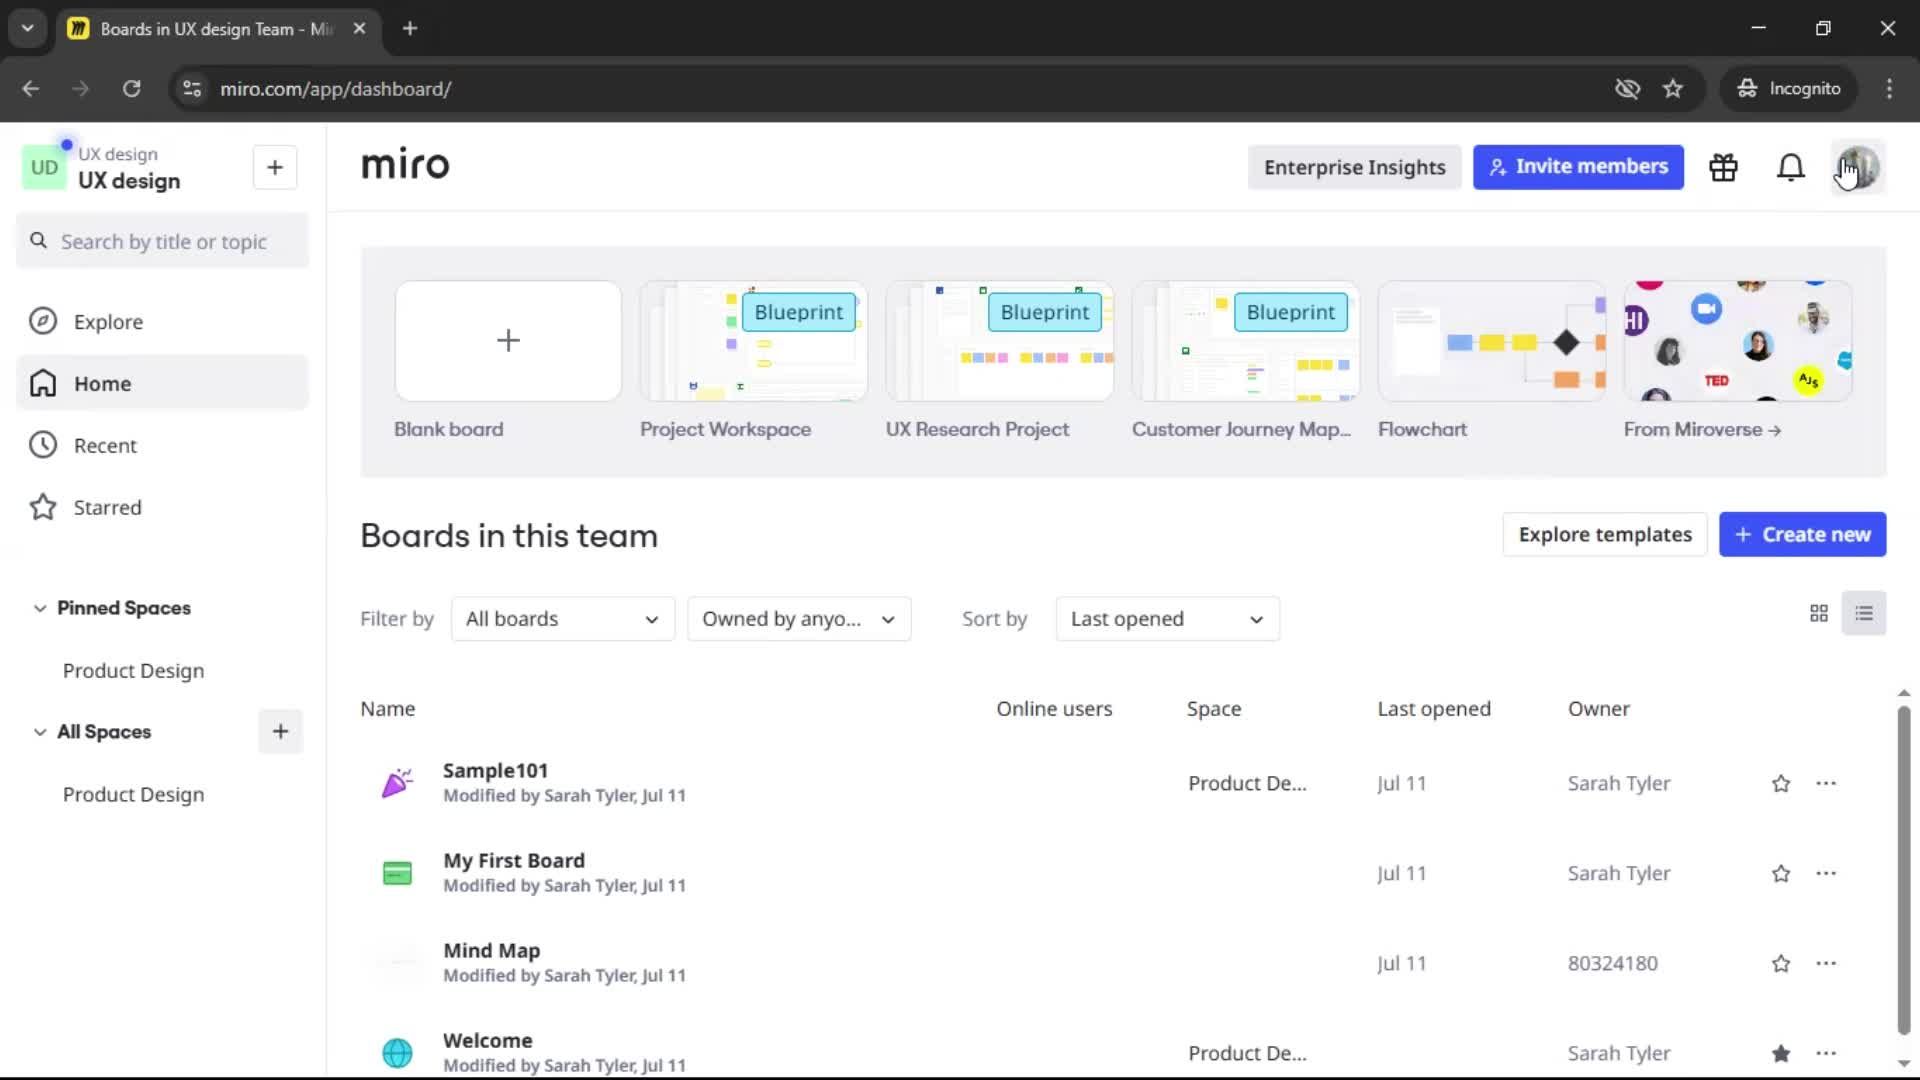Collapse the Pinned Spaces section

(40, 608)
